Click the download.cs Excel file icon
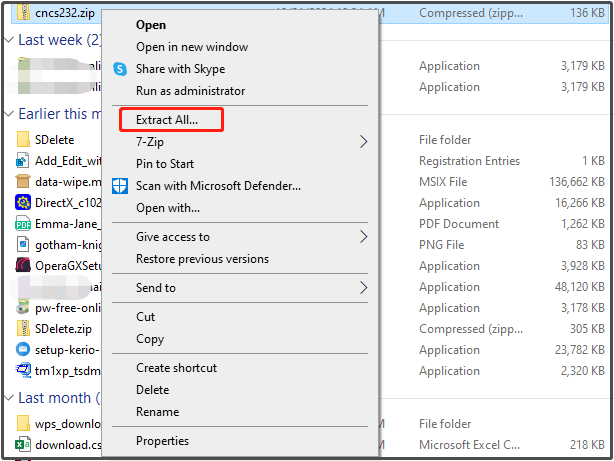The height and width of the screenshot is (461, 614). tap(23, 445)
